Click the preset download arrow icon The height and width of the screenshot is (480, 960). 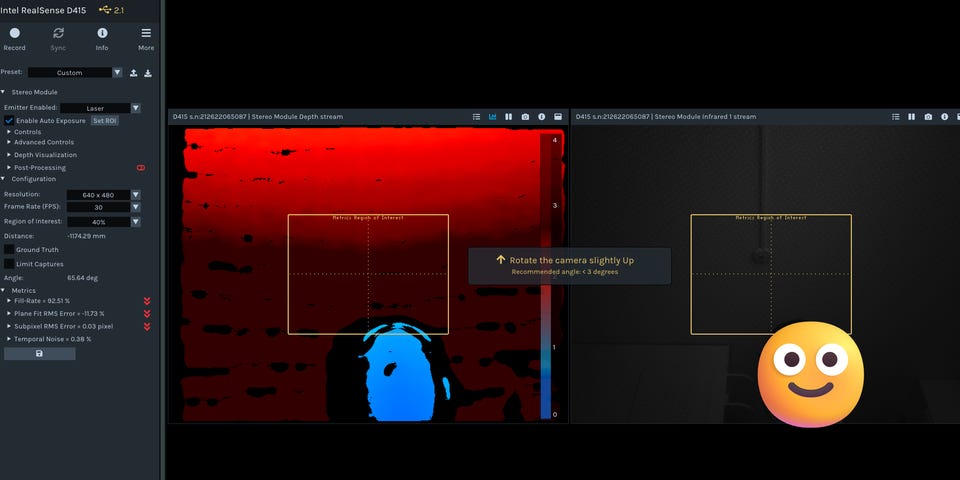[148, 73]
